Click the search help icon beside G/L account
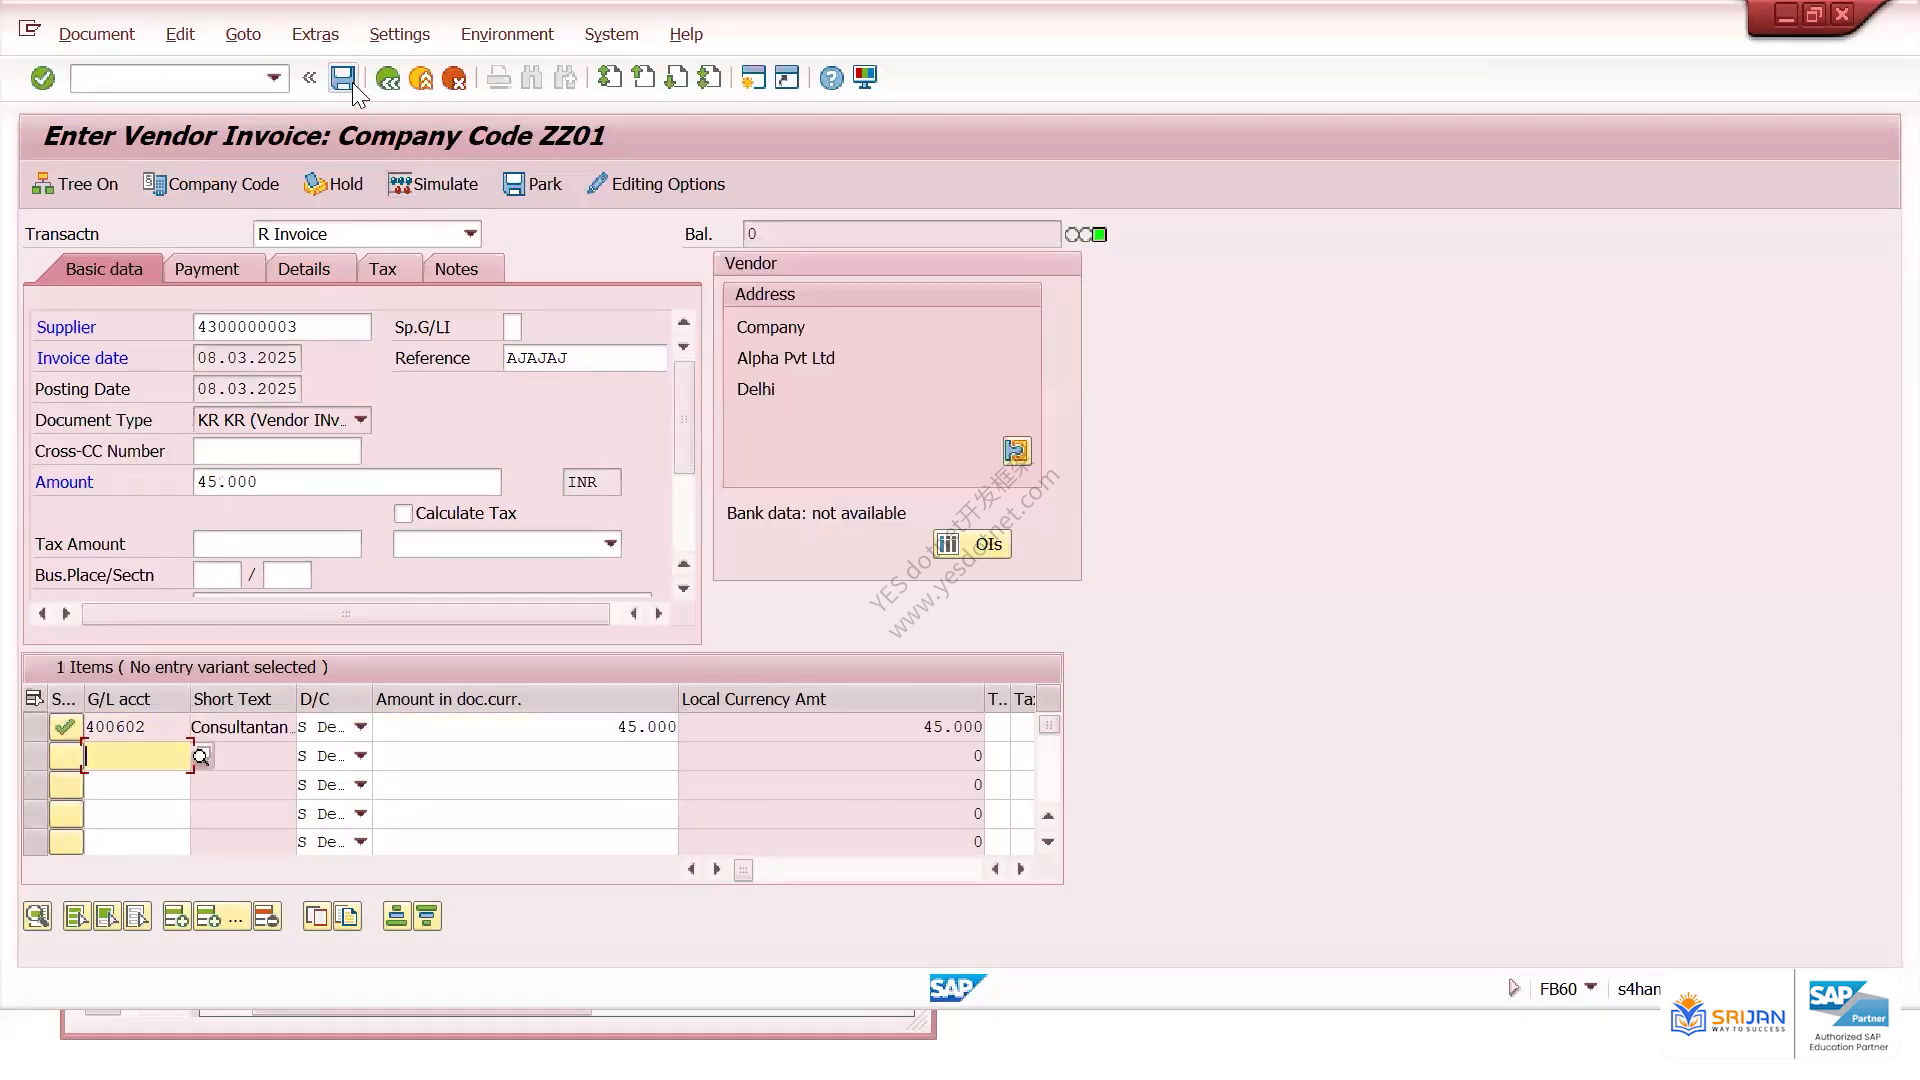1920x1080 pixels. tap(201, 757)
